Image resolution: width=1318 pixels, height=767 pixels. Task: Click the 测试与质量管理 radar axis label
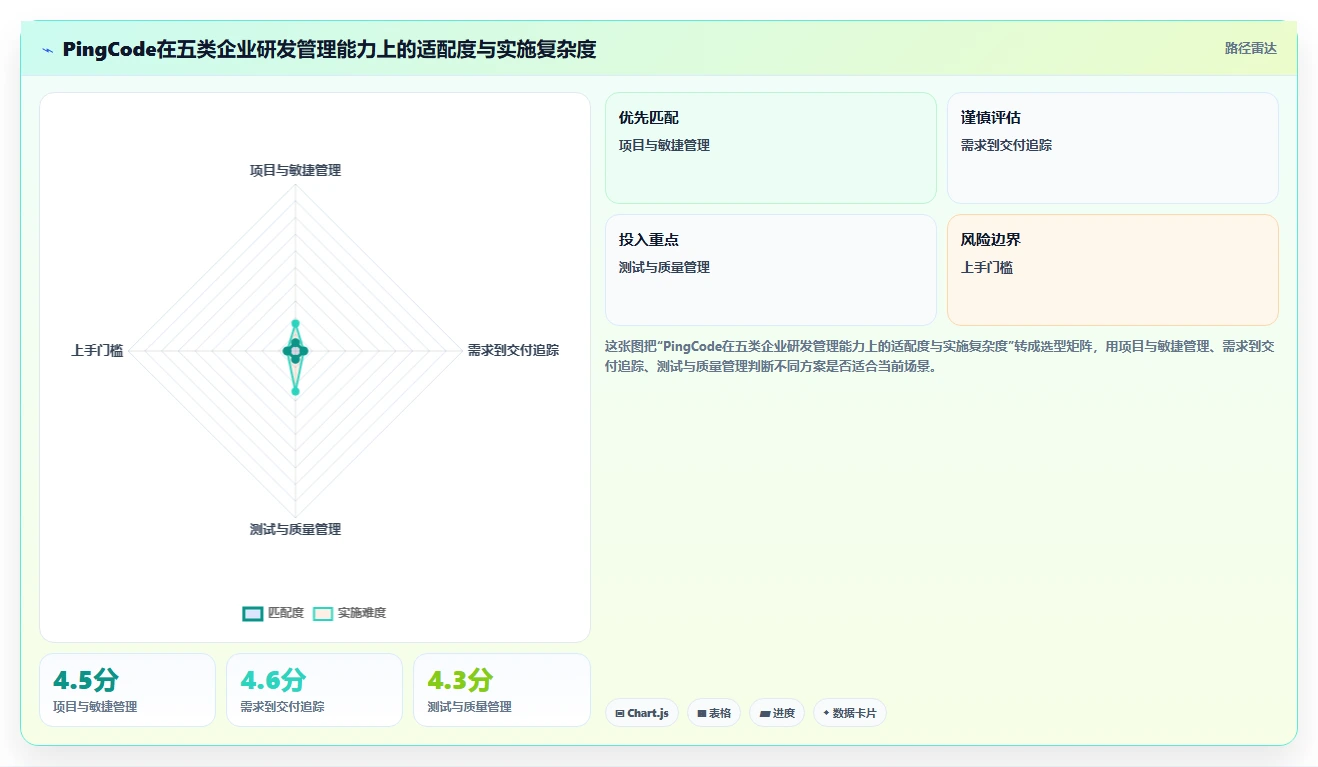click(x=295, y=529)
